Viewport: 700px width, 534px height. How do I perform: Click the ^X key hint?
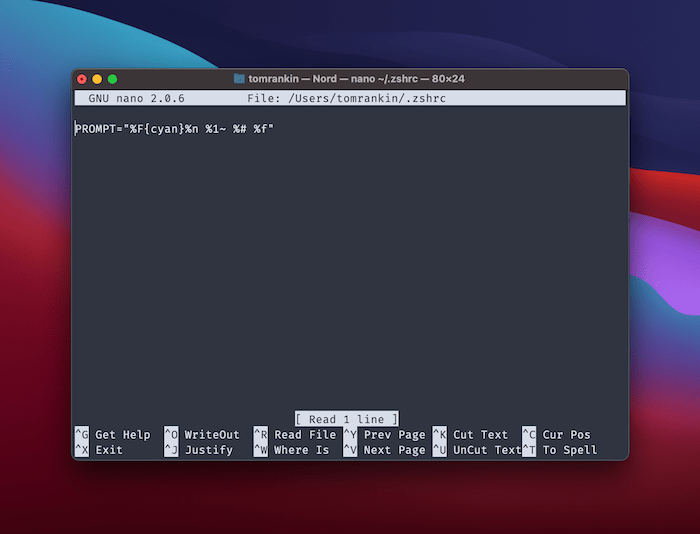82,450
